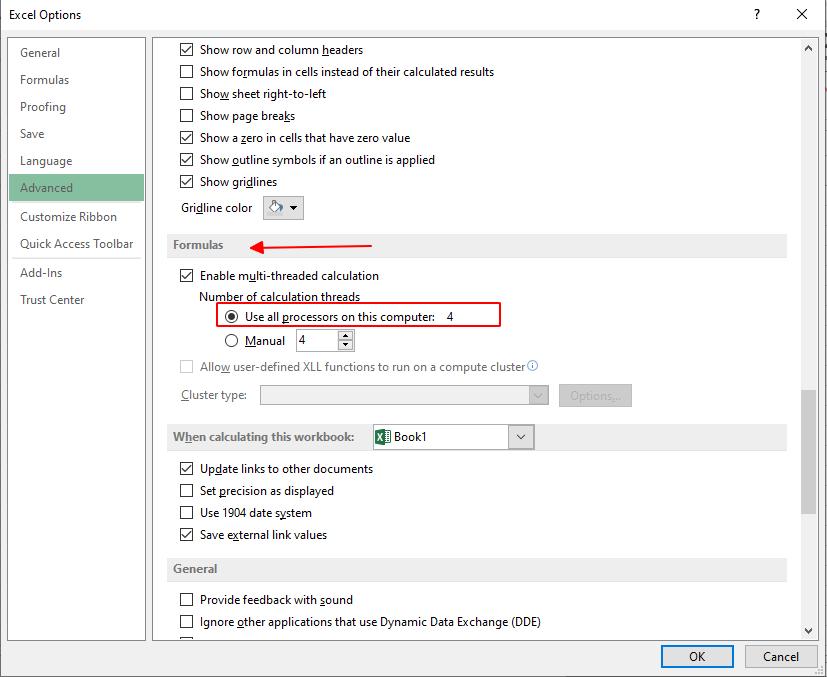The image size is (827, 677).
Task: Confirm settings with the OK button
Action: point(697,656)
